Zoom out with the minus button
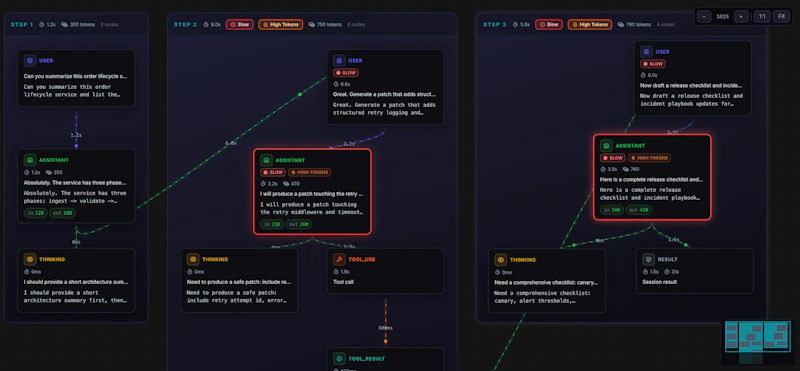The width and height of the screenshot is (800, 371). point(704,16)
